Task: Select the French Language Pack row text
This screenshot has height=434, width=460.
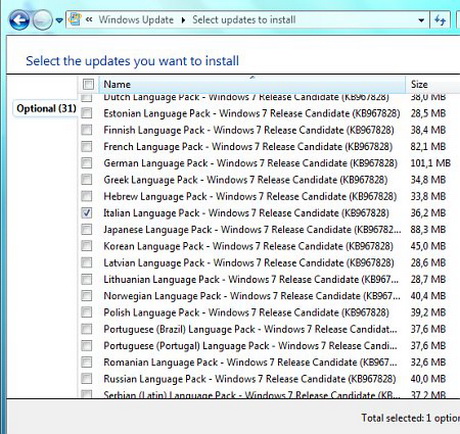Action: coord(248,147)
